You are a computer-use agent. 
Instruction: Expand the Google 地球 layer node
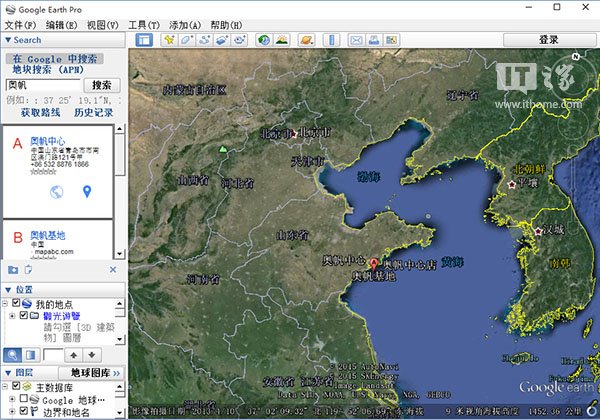[x=12, y=399]
